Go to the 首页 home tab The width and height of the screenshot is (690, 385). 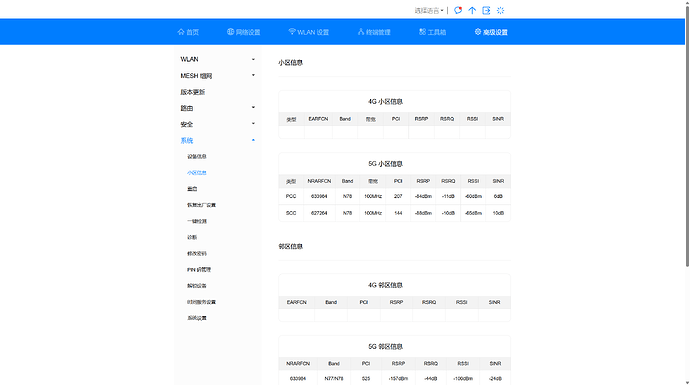pyautogui.click(x=188, y=32)
